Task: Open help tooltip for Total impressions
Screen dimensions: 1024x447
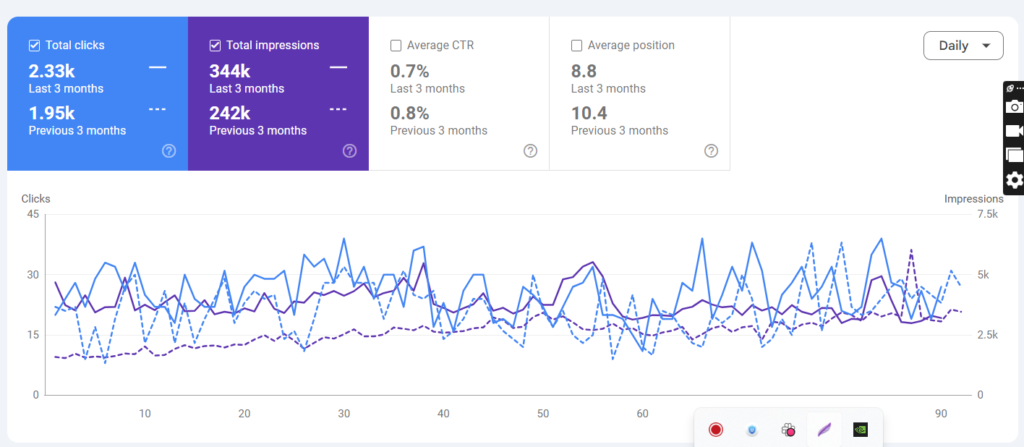Action: coord(349,151)
